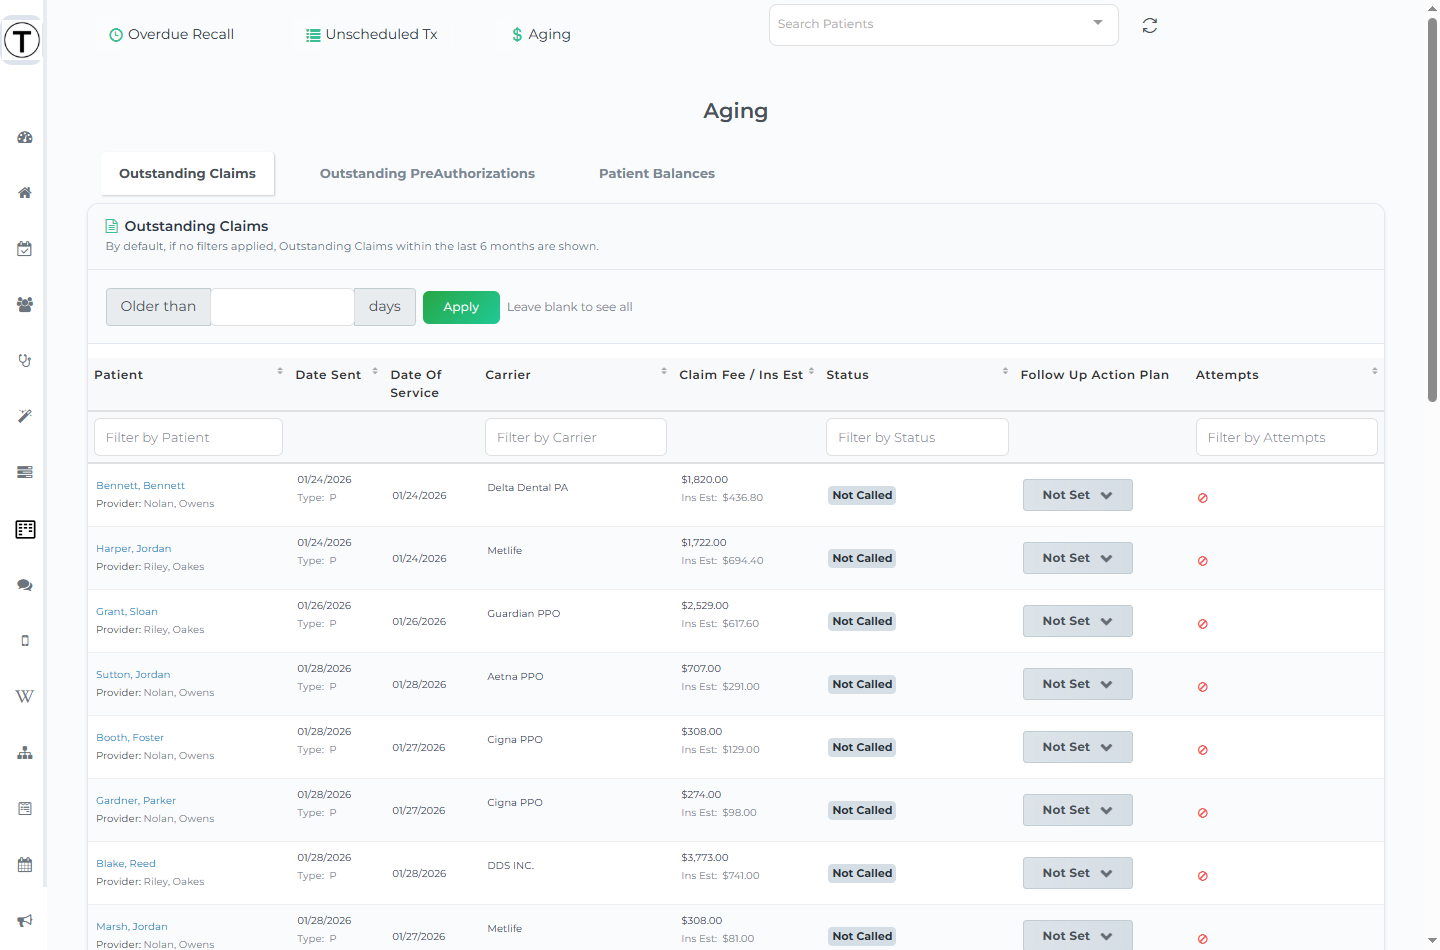
Task: Open patient link Bennett, Bennett
Action: point(140,486)
